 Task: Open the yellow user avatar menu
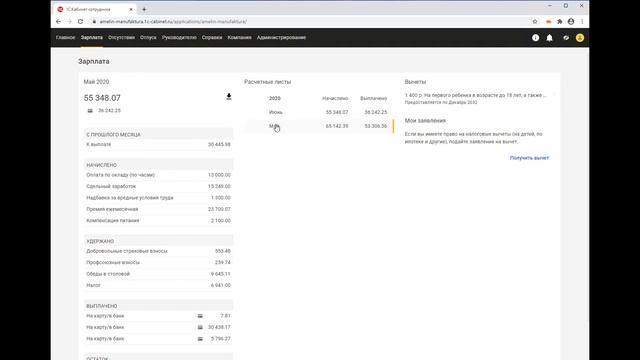[580, 38]
